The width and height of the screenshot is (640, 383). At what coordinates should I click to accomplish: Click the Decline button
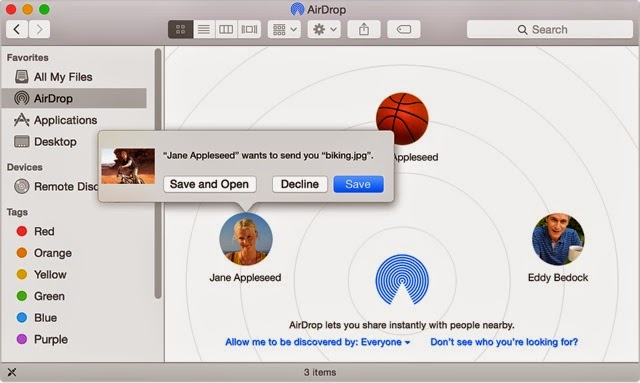coord(300,184)
